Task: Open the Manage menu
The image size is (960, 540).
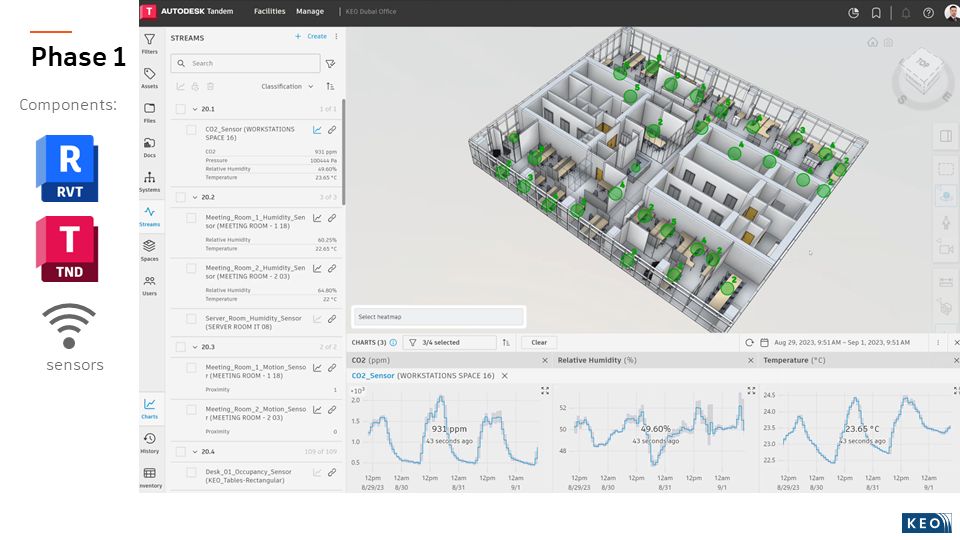Action: click(x=310, y=12)
